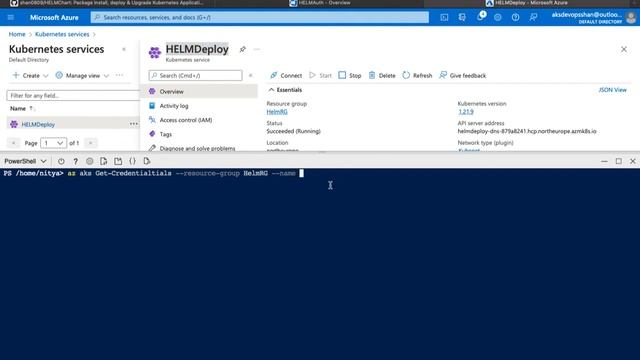The height and width of the screenshot is (360, 640).
Task: Open Kubernetes version 1.21.9 link
Action: (x=466, y=111)
